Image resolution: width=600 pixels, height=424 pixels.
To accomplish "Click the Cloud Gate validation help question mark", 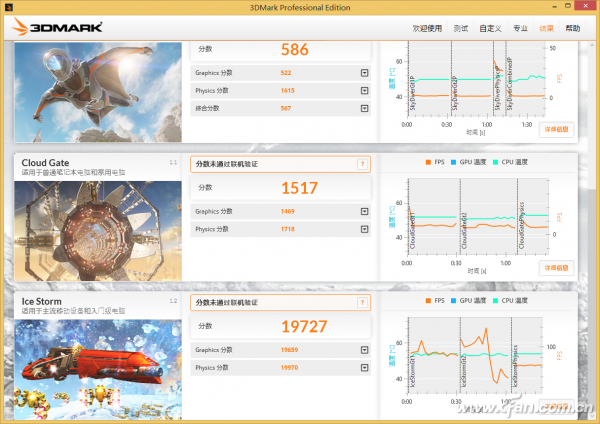I will tap(362, 164).
